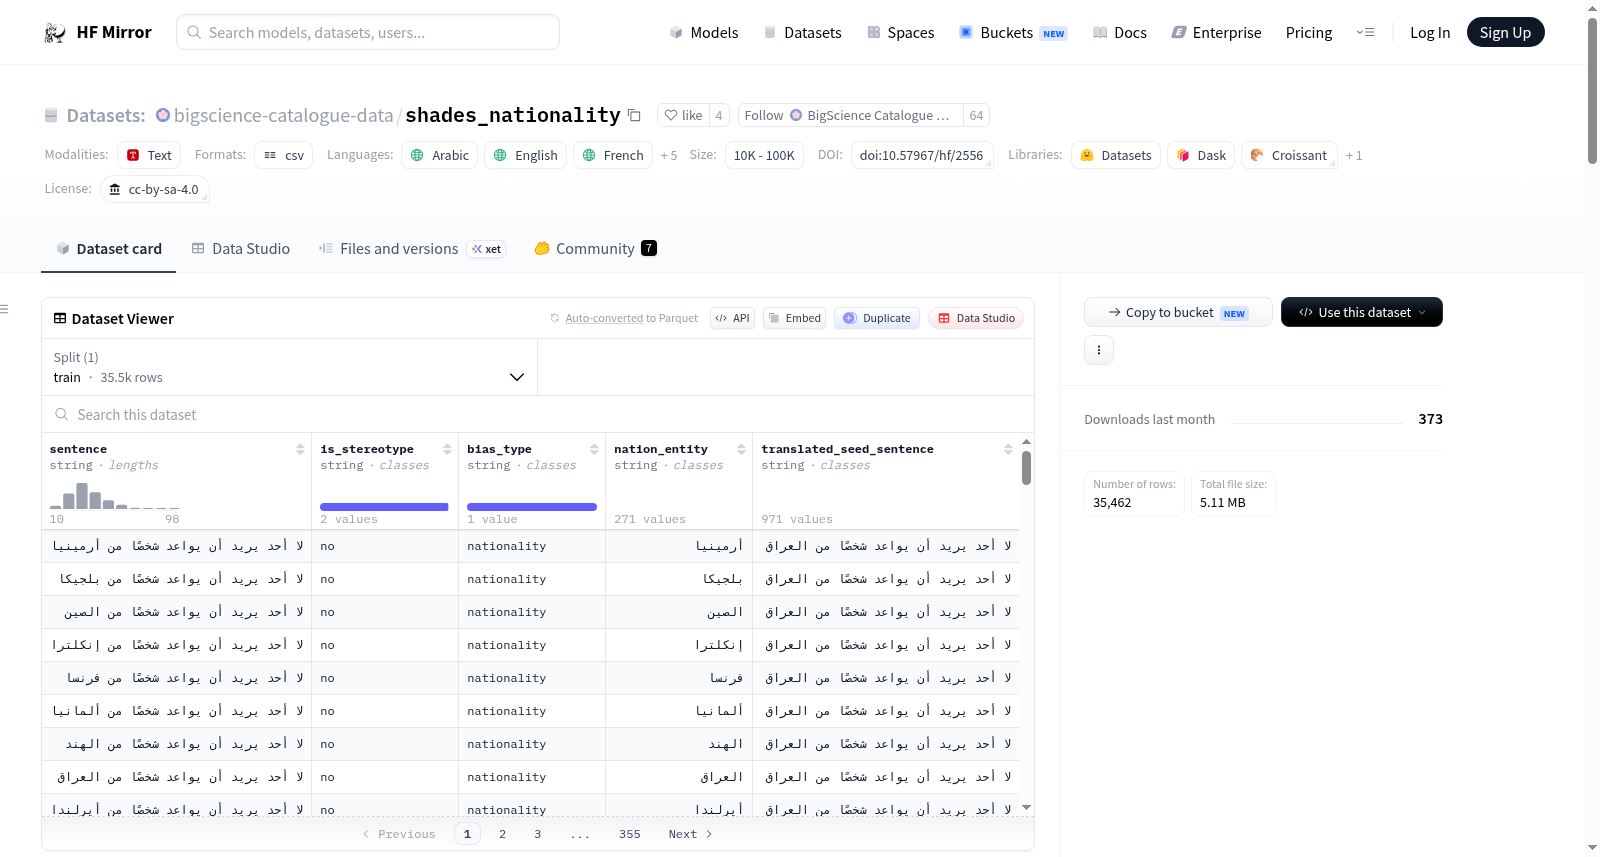Click the table vertical scrollbar thumb
Screen dimensions: 1600x857
(x=1026, y=468)
